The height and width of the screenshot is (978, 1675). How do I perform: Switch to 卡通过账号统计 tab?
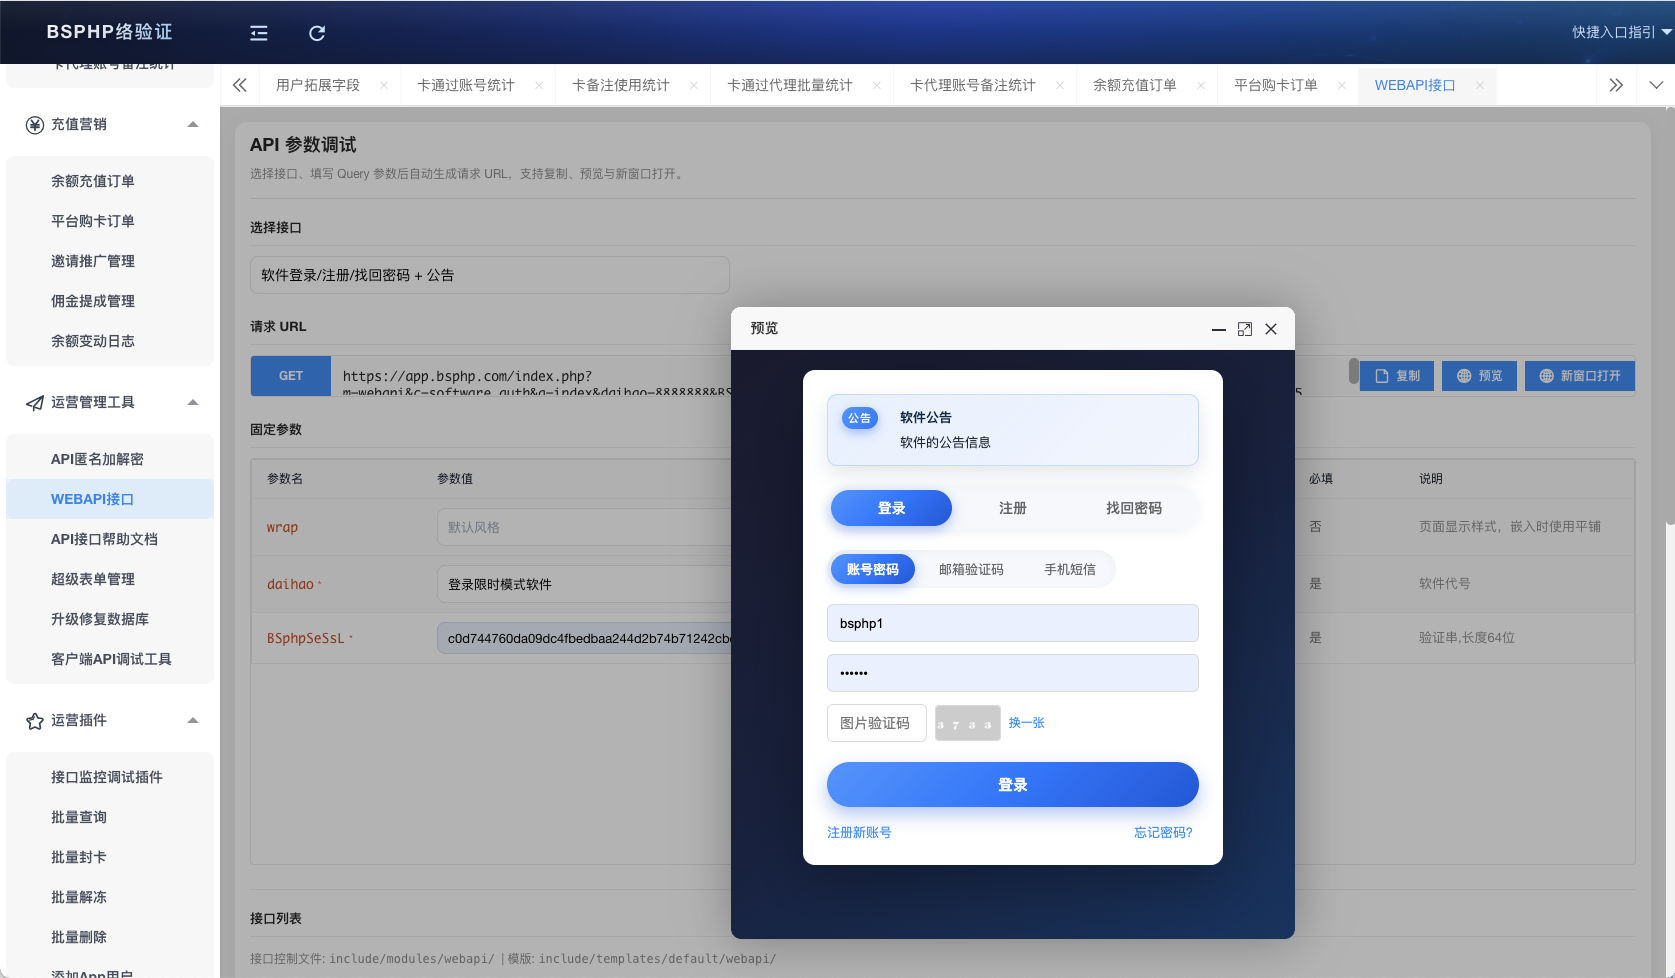(466, 85)
